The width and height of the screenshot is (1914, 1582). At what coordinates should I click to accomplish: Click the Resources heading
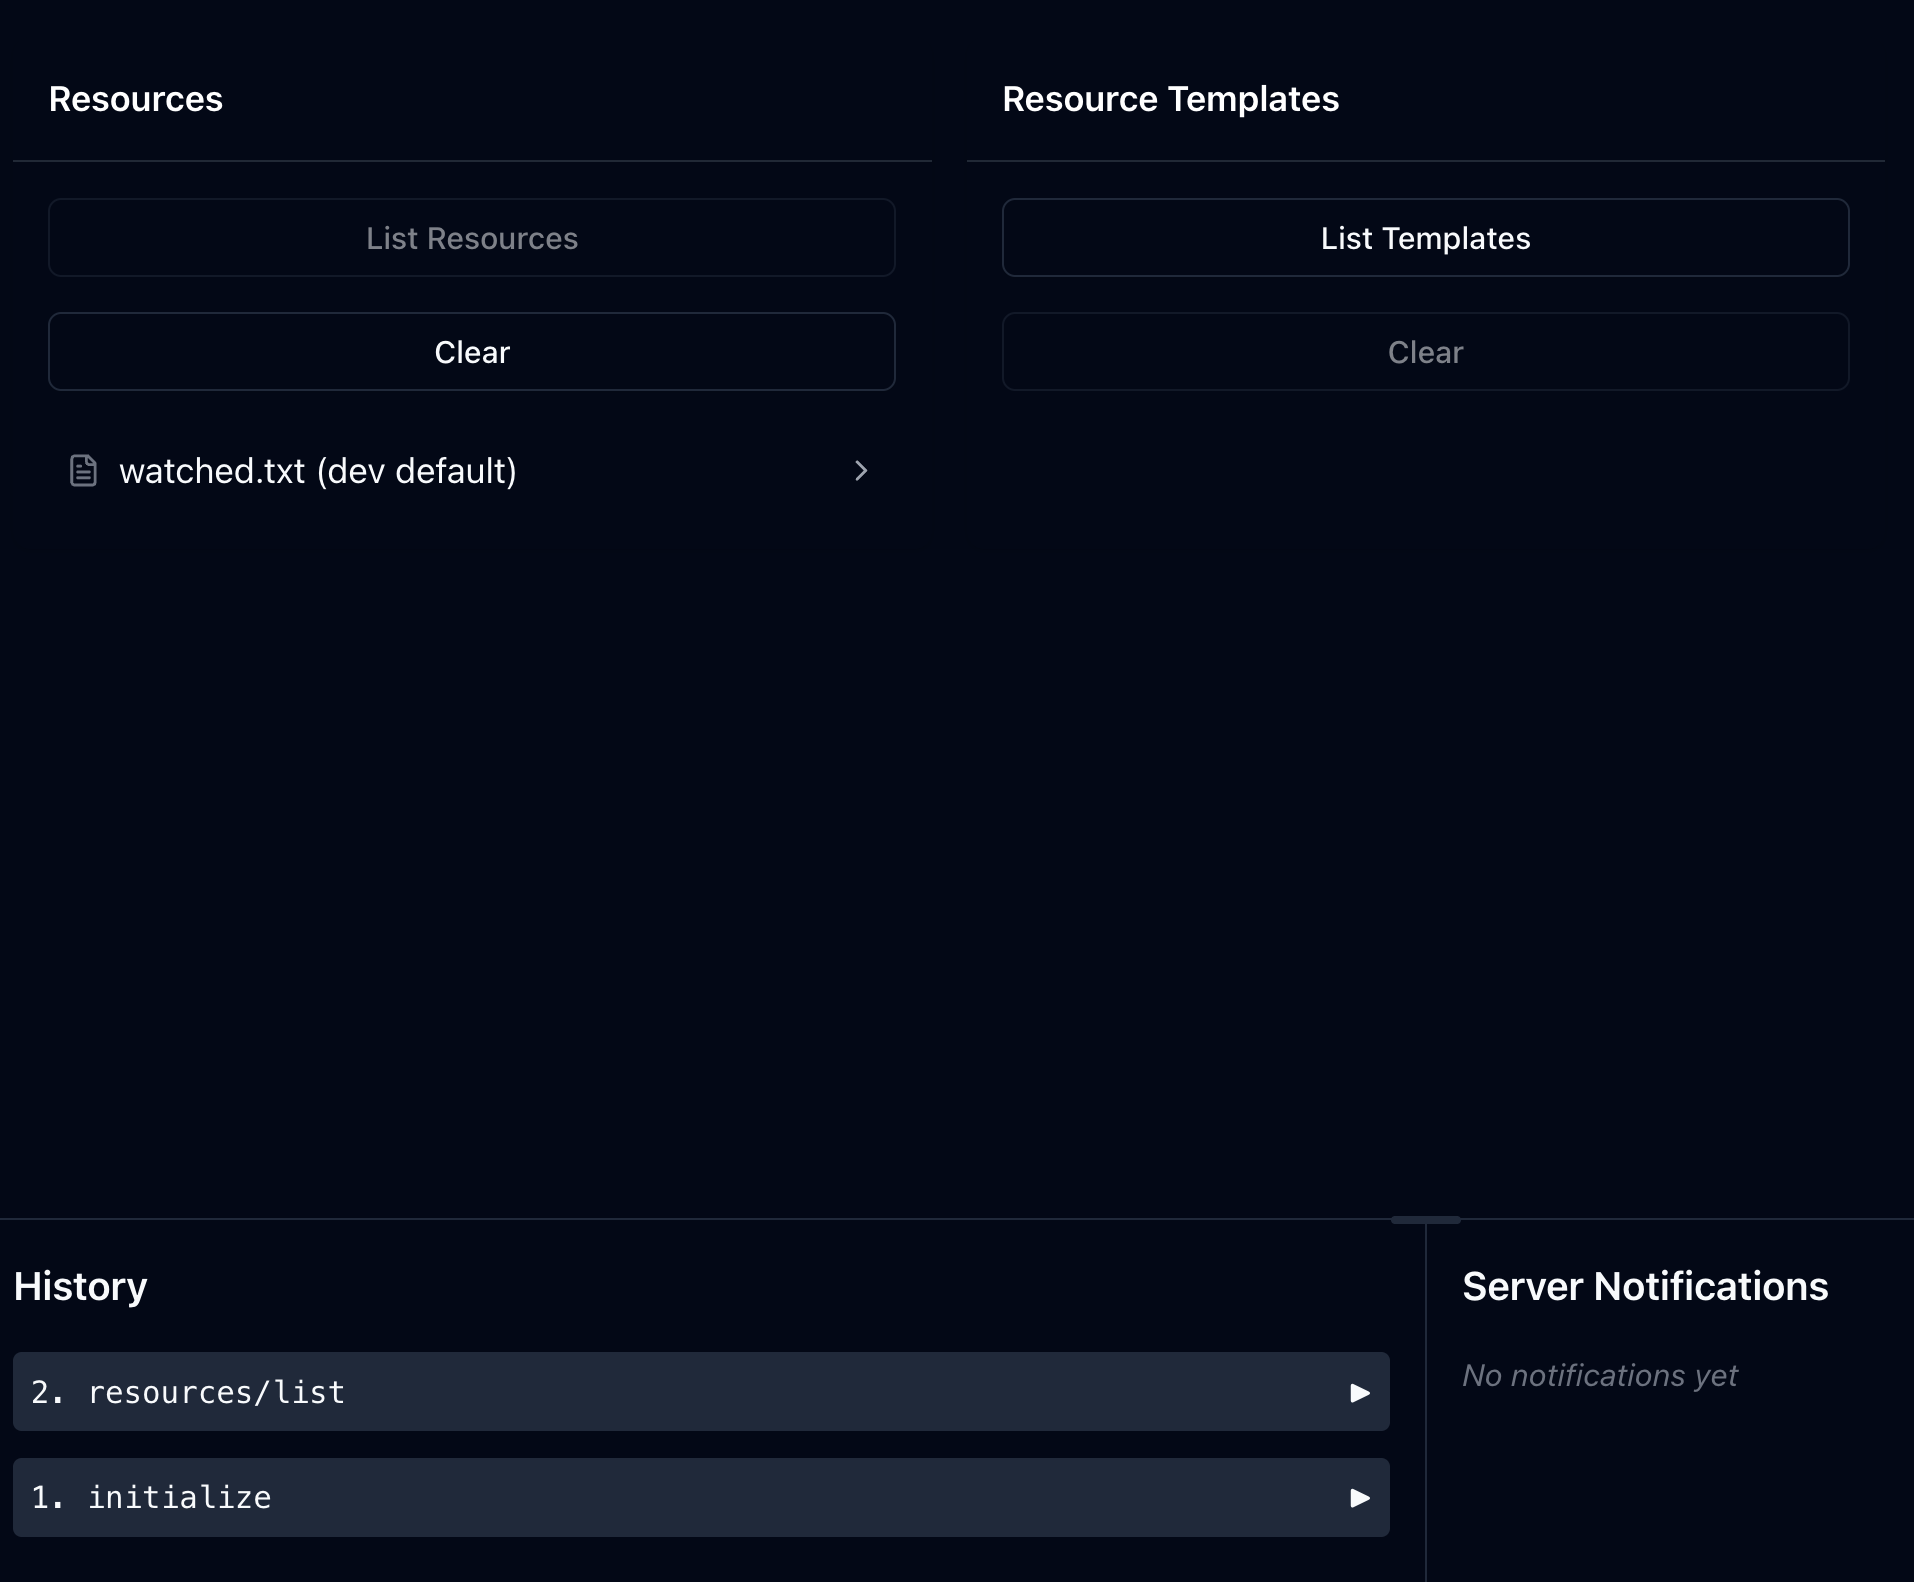[x=136, y=99]
